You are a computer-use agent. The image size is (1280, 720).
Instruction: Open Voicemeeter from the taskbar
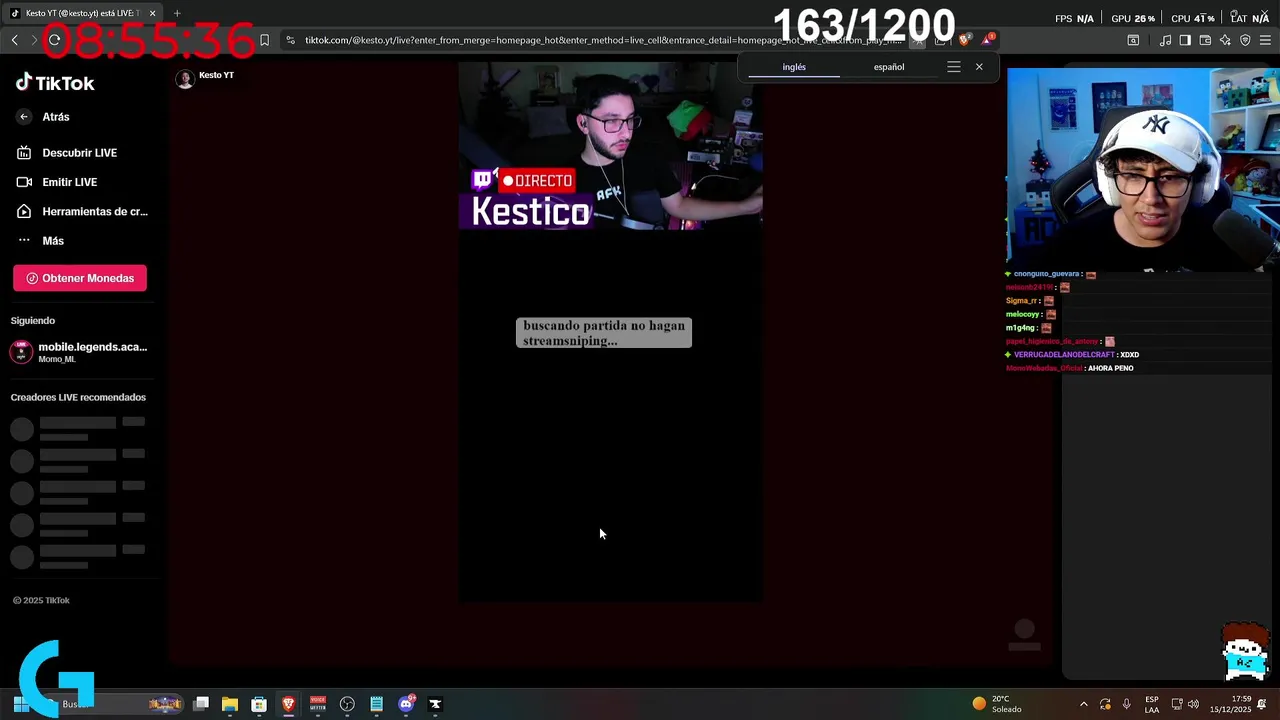(x=318, y=704)
